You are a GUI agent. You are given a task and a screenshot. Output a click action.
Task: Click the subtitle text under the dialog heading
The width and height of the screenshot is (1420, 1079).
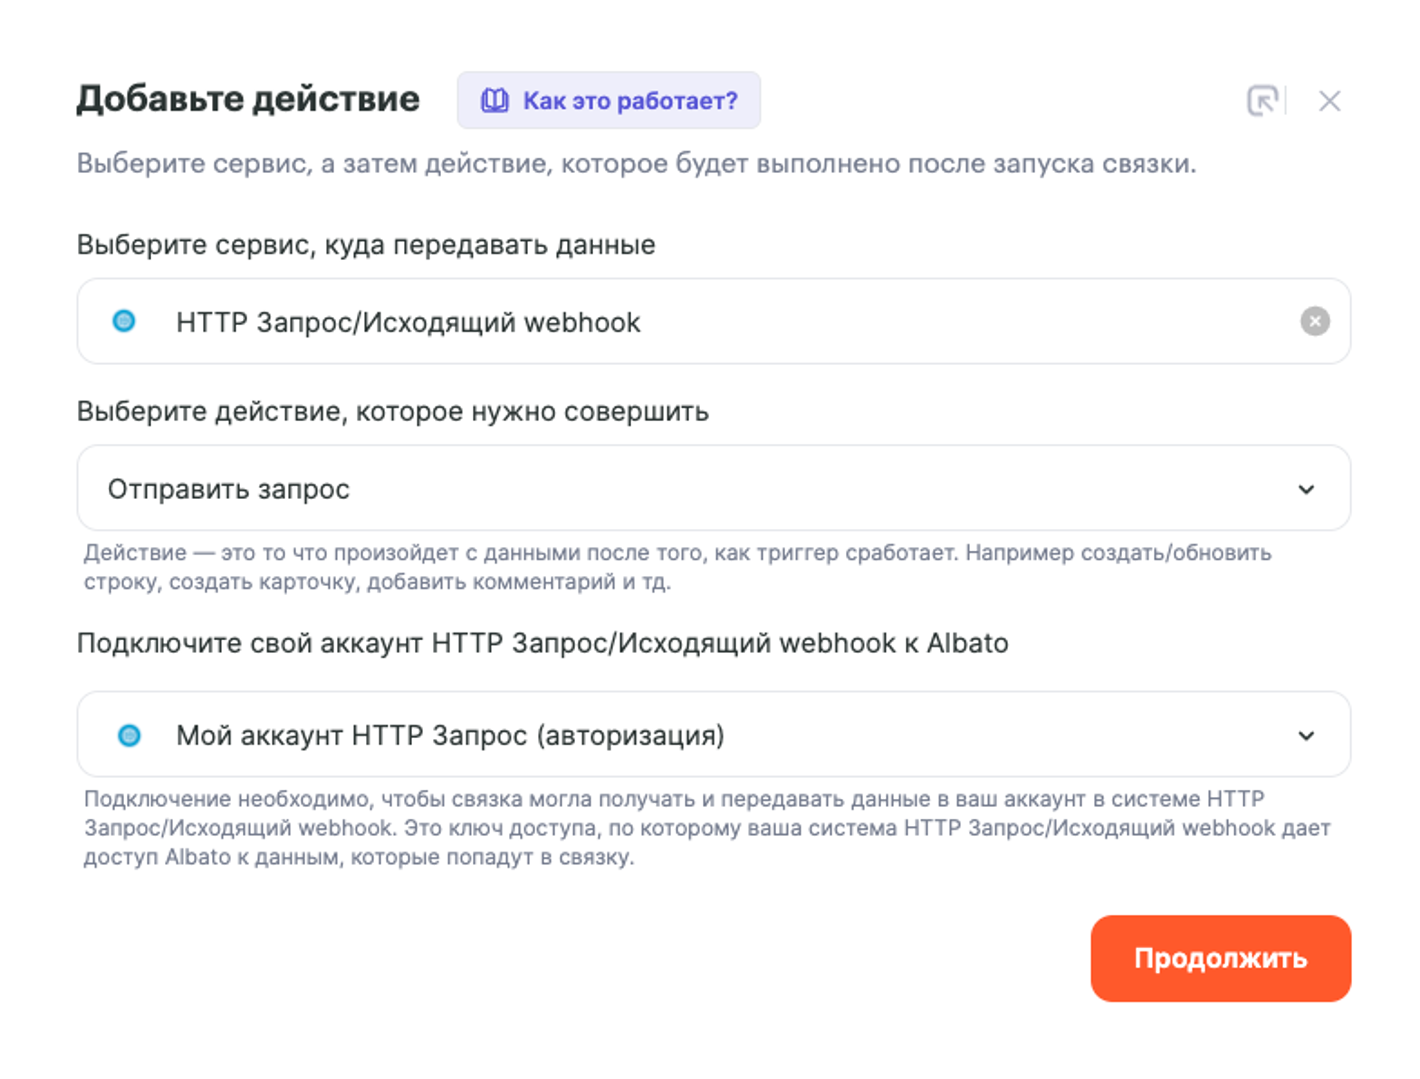pyautogui.click(x=636, y=164)
